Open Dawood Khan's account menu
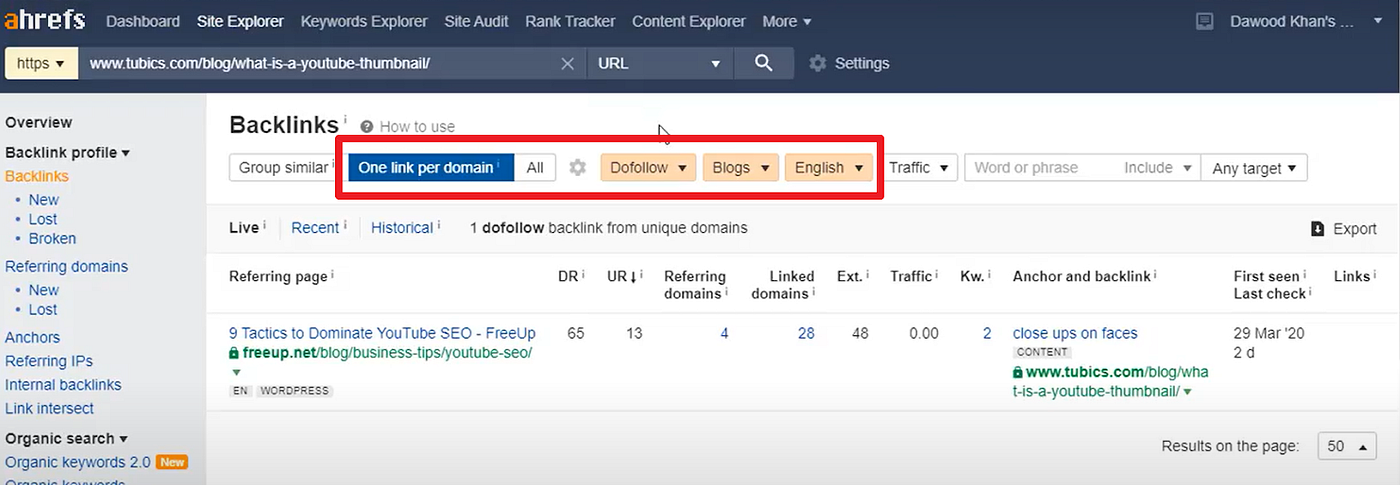 point(1306,21)
